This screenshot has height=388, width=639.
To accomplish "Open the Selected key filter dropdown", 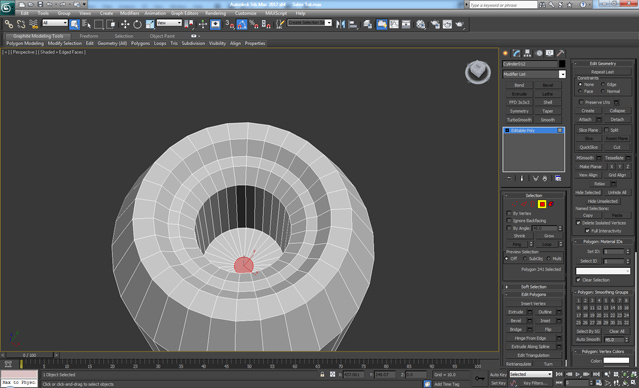I will tap(530, 374).
